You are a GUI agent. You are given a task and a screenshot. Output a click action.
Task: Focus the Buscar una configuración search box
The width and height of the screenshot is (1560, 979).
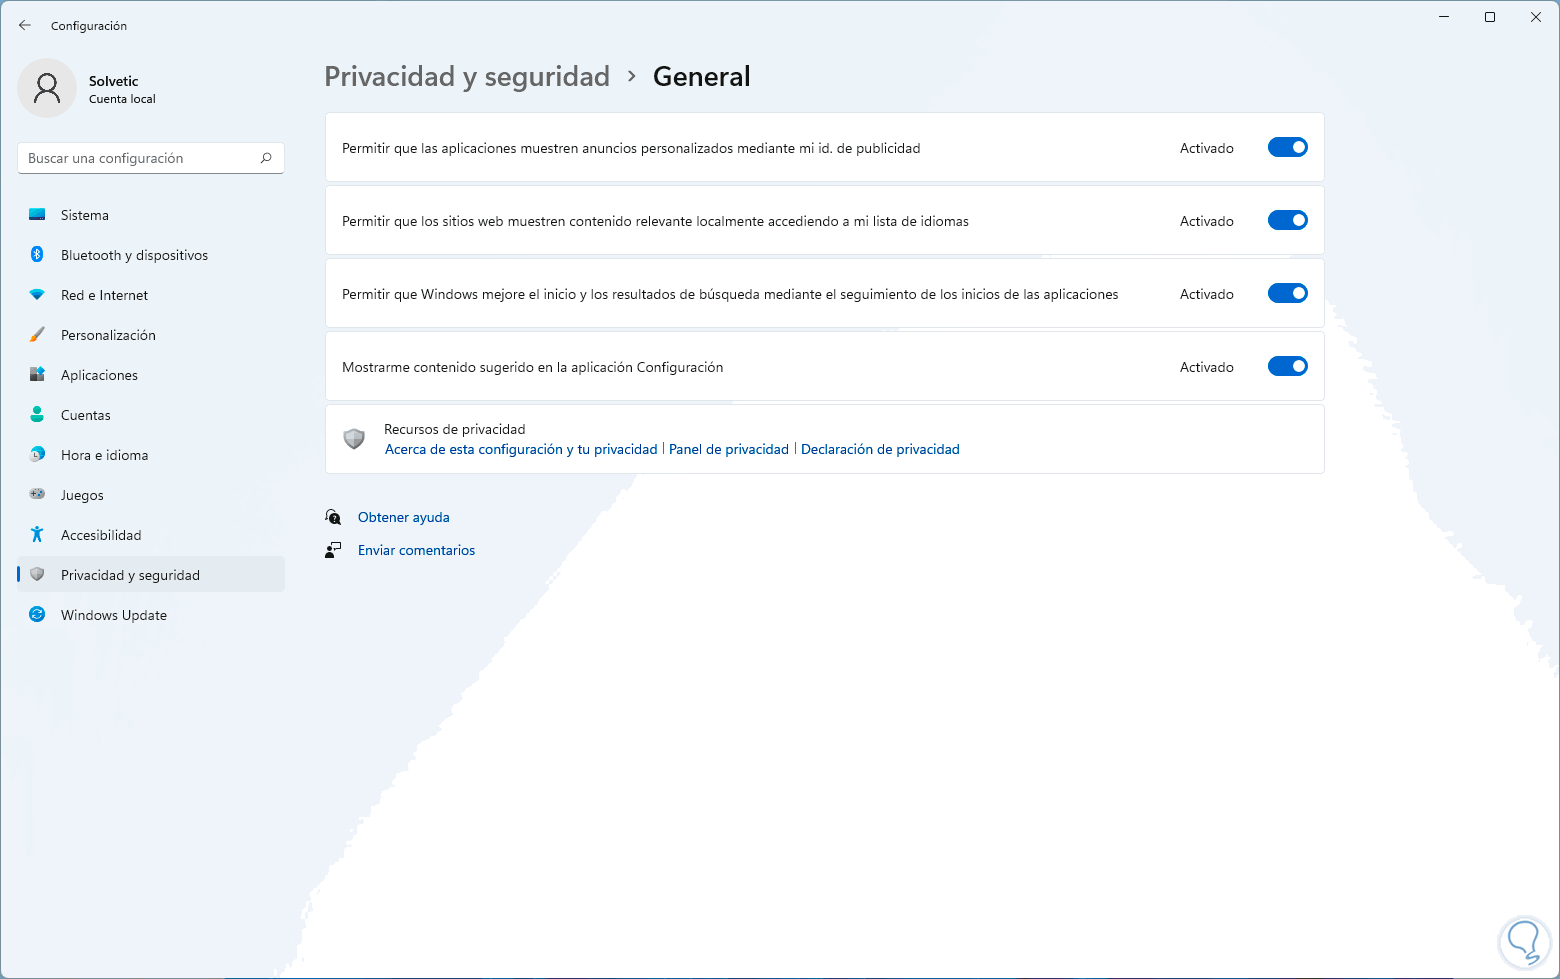click(140, 158)
